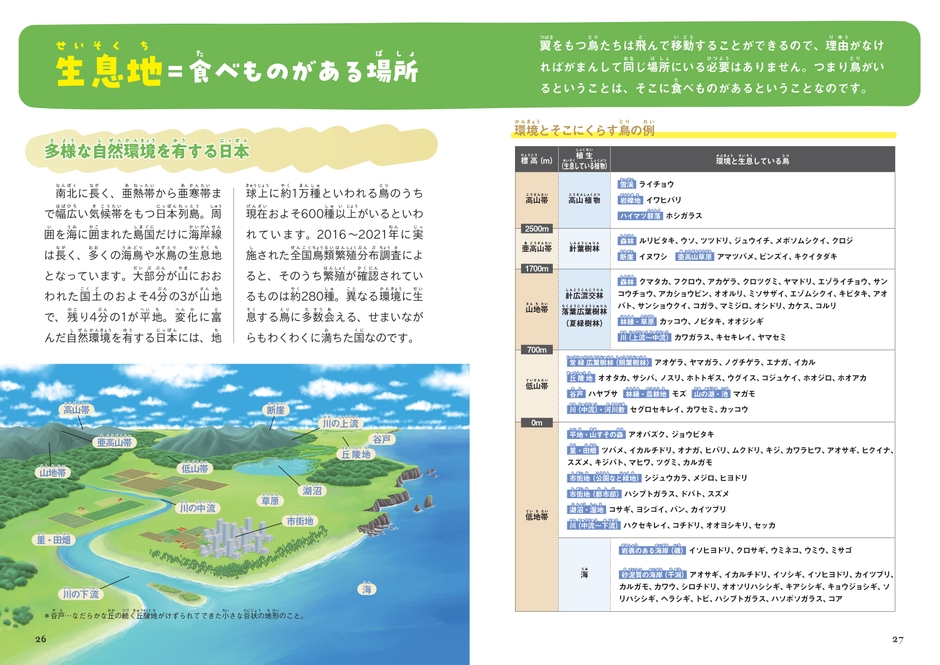Viewport: 940px width, 665px height.
Task: Select the 市街地 (都市部) tag in the table
Action: tap(593, 494)
